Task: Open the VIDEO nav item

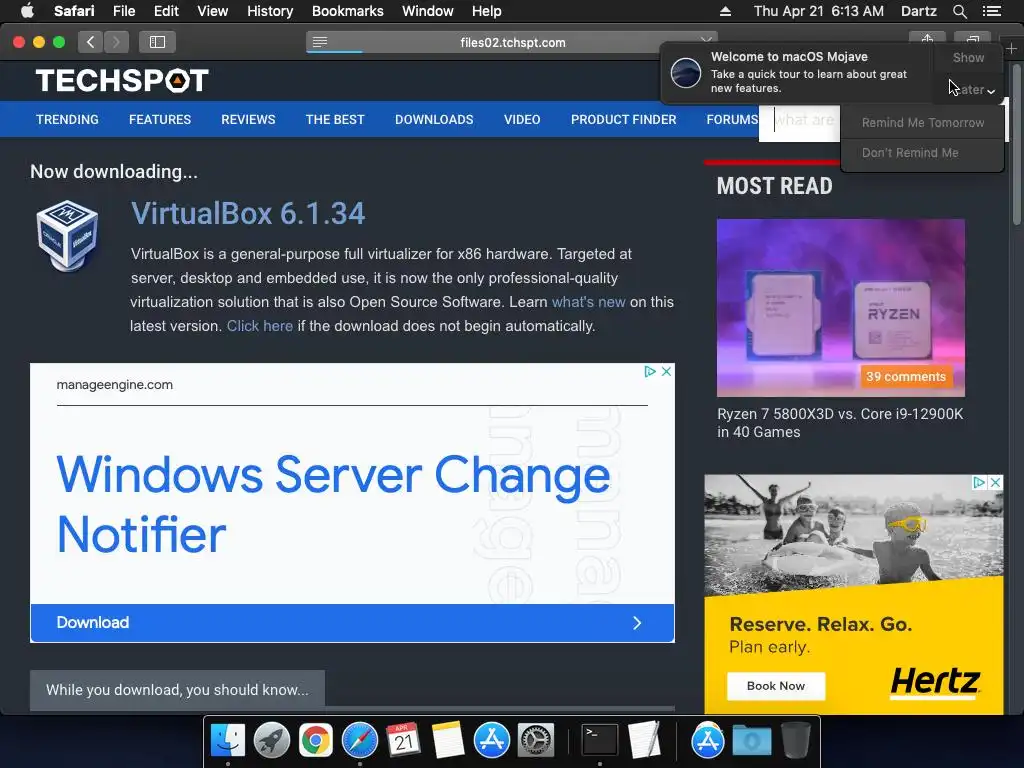Action: [522, 120]
